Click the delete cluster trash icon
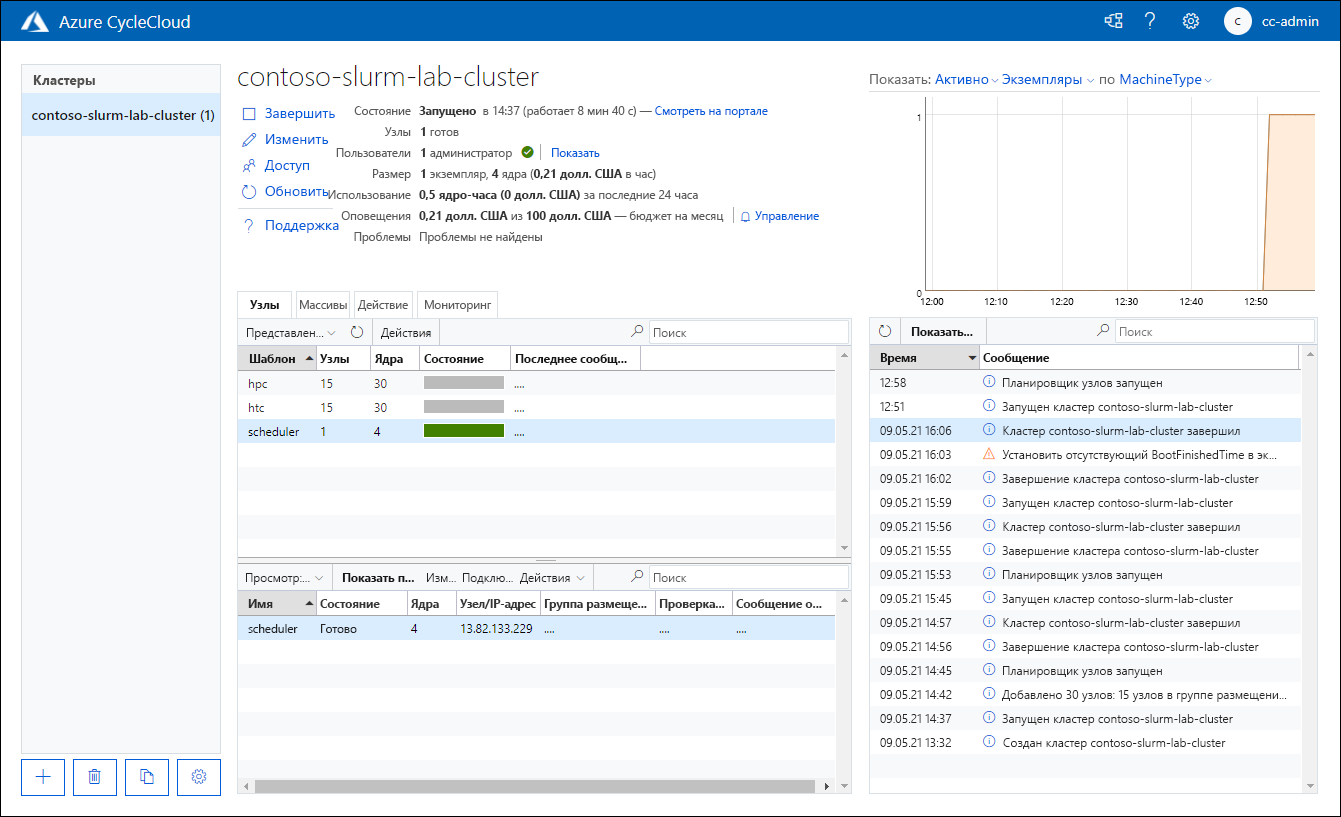The width and height of the screenshot is (1341, 817). click(x=95, y=777)
